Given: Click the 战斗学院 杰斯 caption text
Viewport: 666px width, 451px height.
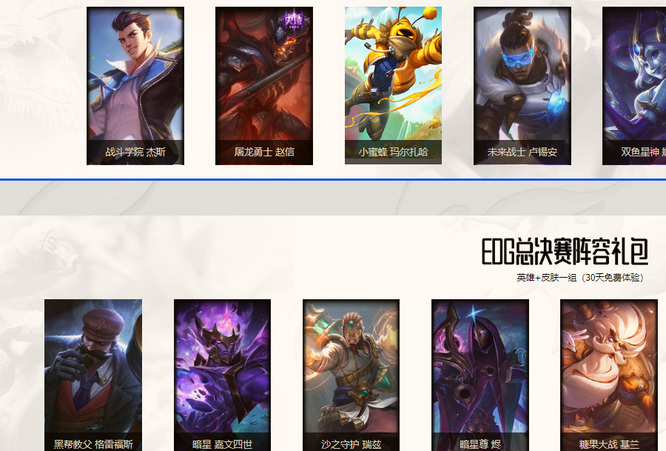Looking at the screenshot, I should 135,152.
